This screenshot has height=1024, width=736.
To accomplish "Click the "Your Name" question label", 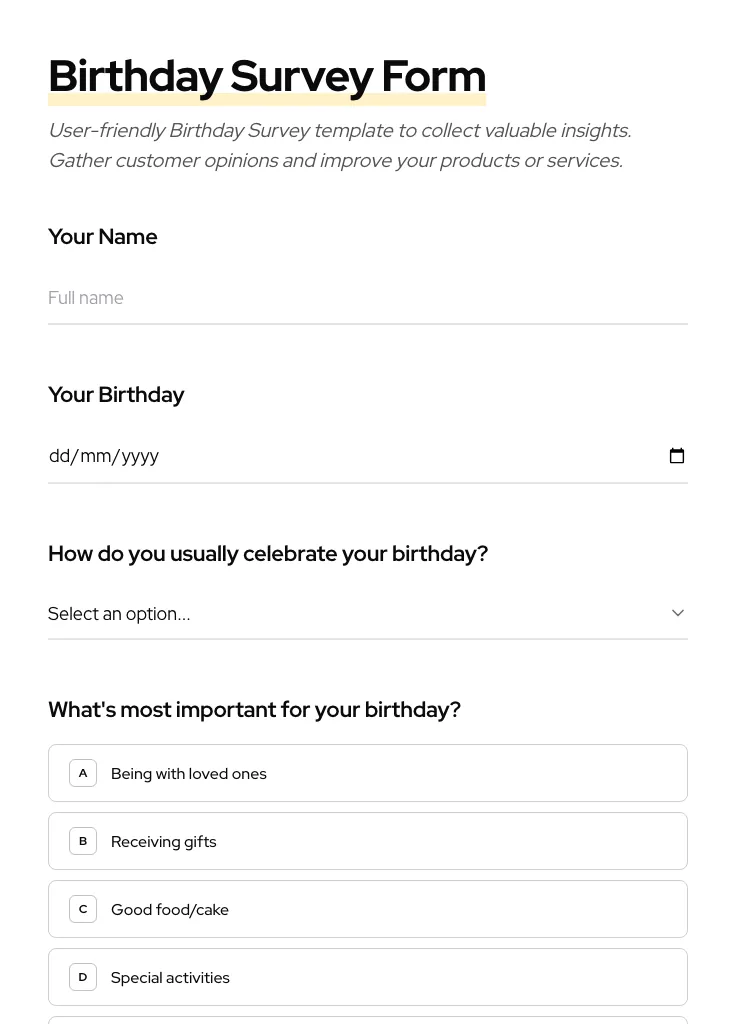I will [102, 236].
